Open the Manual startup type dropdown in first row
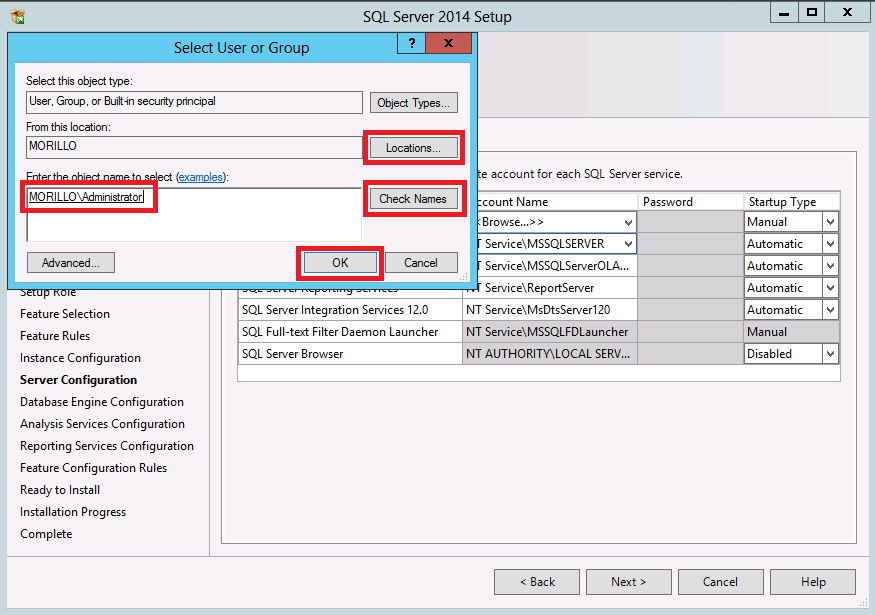Viewport: 875px width, 615px height. click(x=830, y=222)
